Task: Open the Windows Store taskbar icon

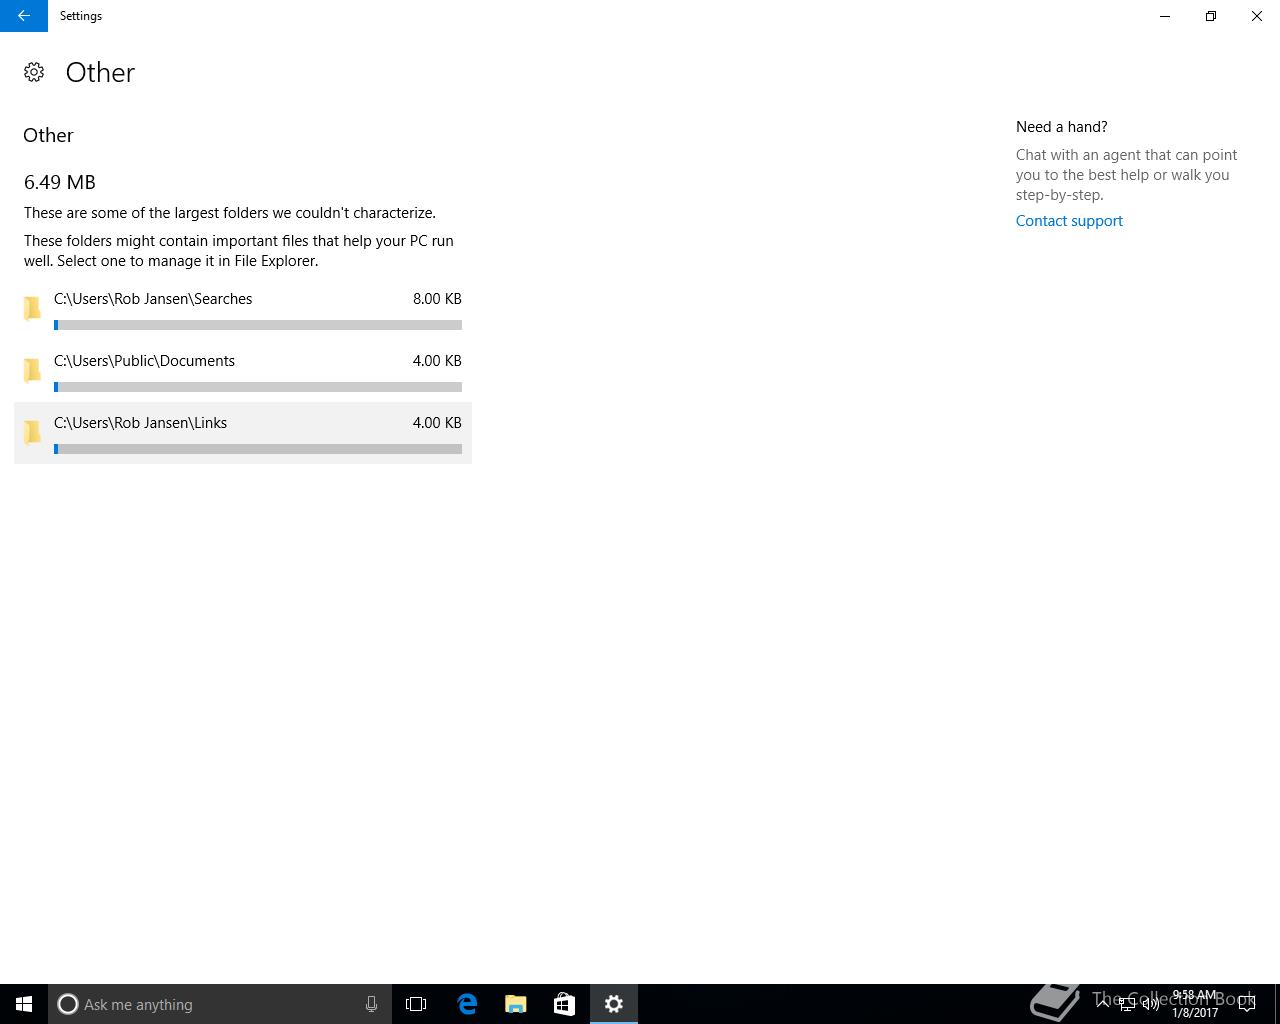Action: click(564, 1004)
